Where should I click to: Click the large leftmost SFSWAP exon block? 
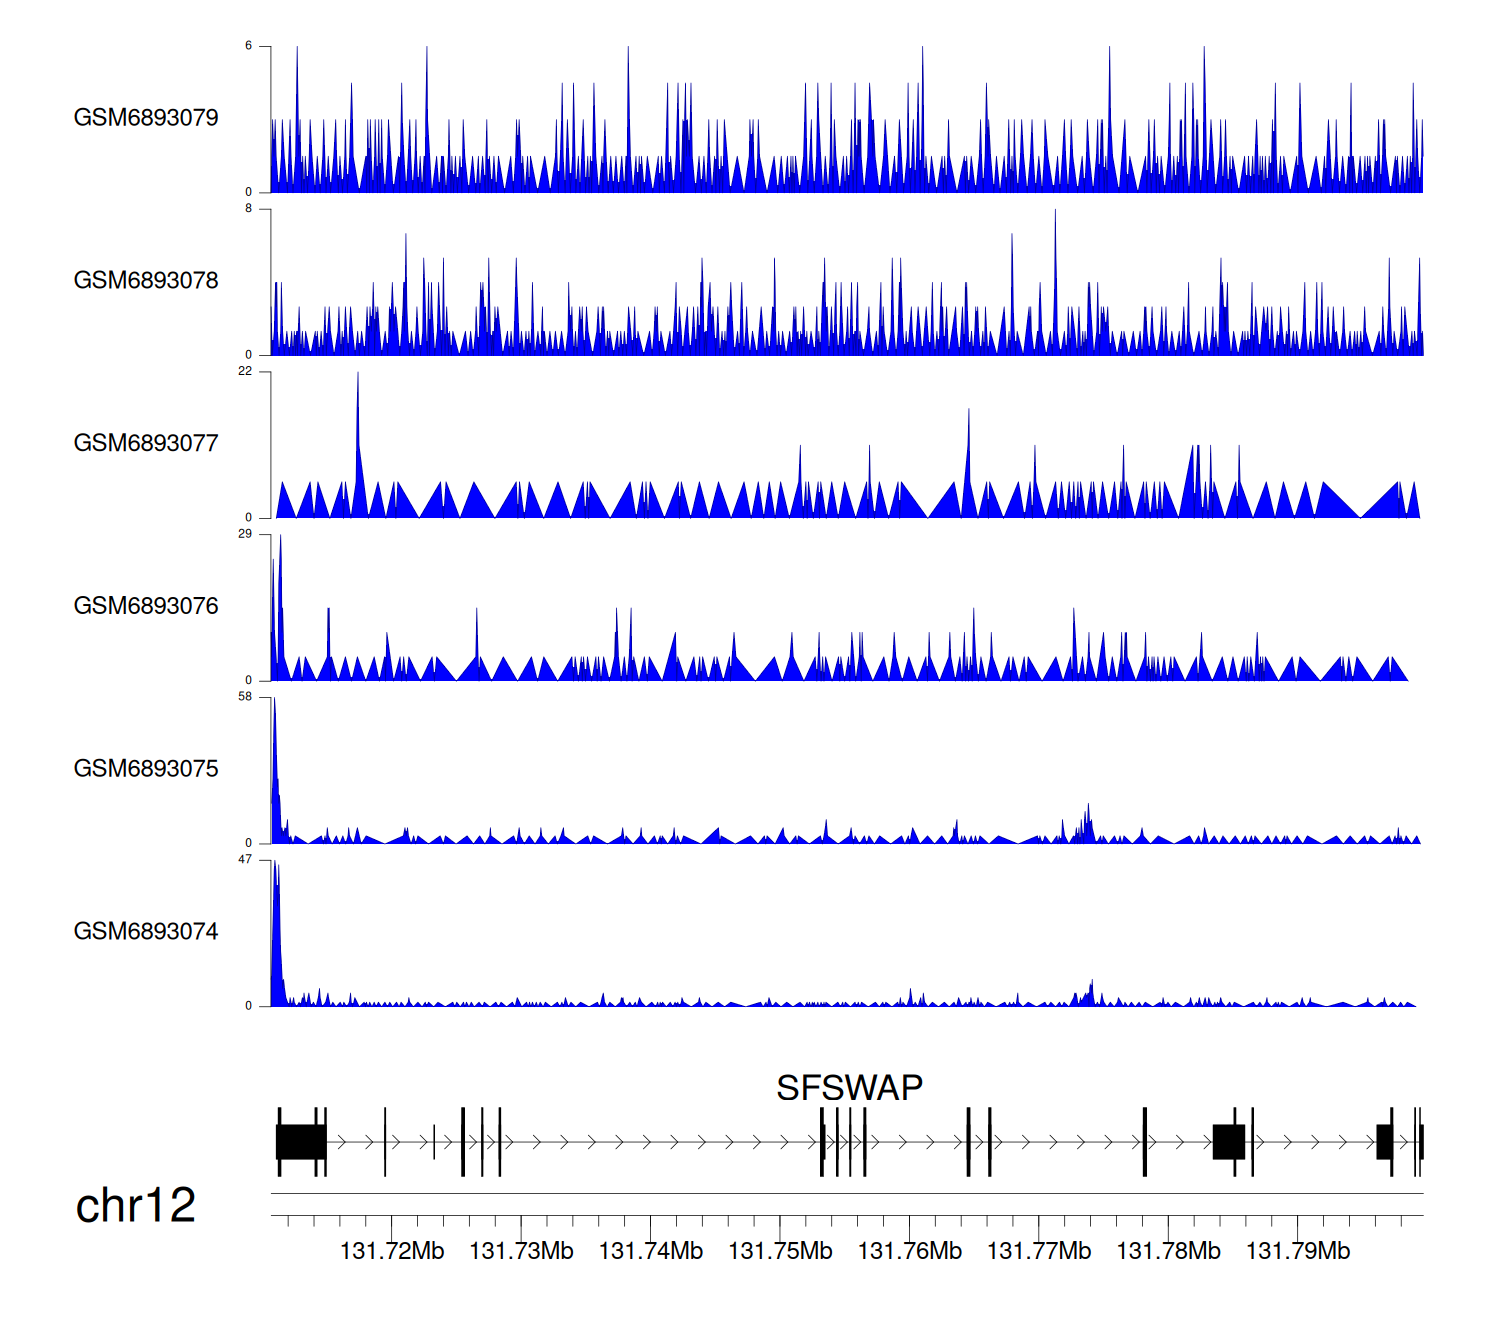301,1142
